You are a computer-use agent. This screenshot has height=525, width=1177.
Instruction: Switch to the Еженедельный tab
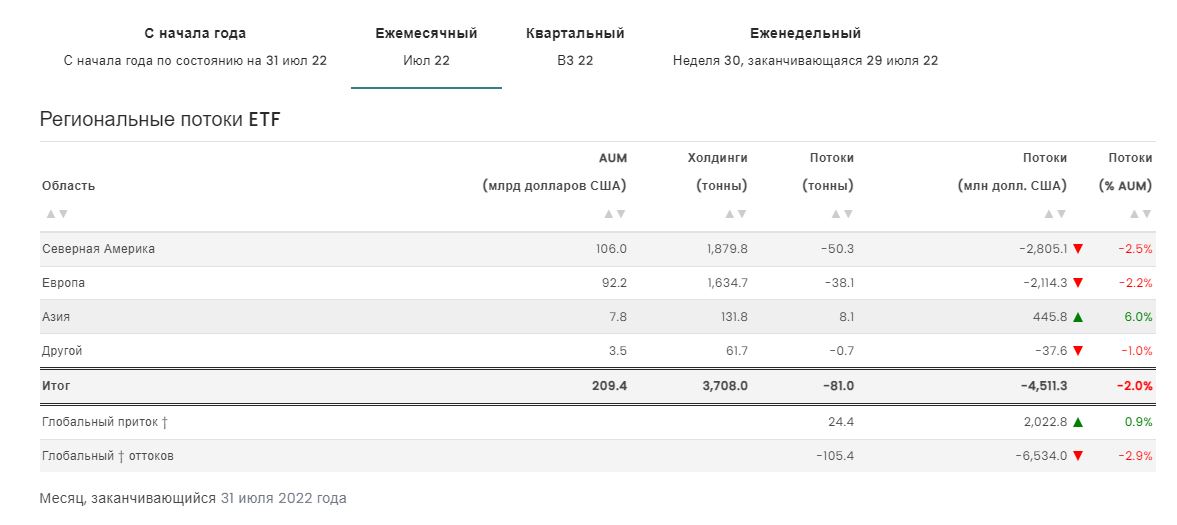tap(805, 46)
